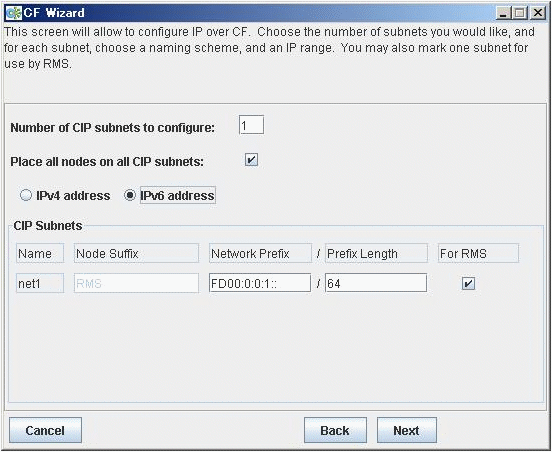
Task: Proceed with the Next button
Action: point(407,430)
